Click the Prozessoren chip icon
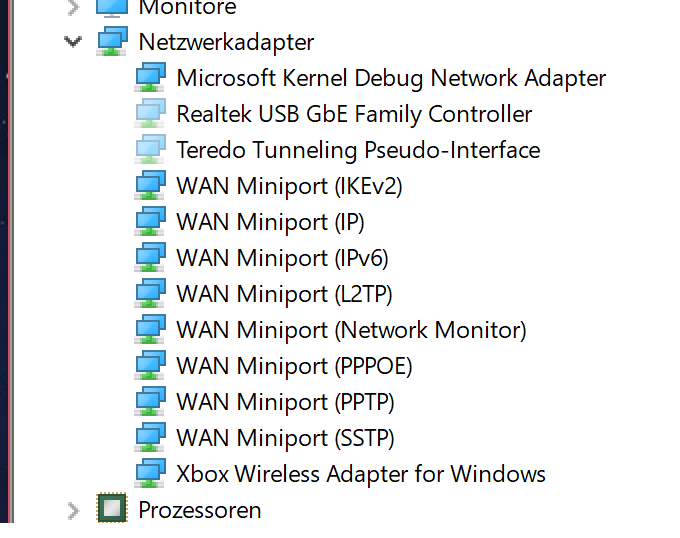This screenshot has width=680, height=538. click(112, 507)
